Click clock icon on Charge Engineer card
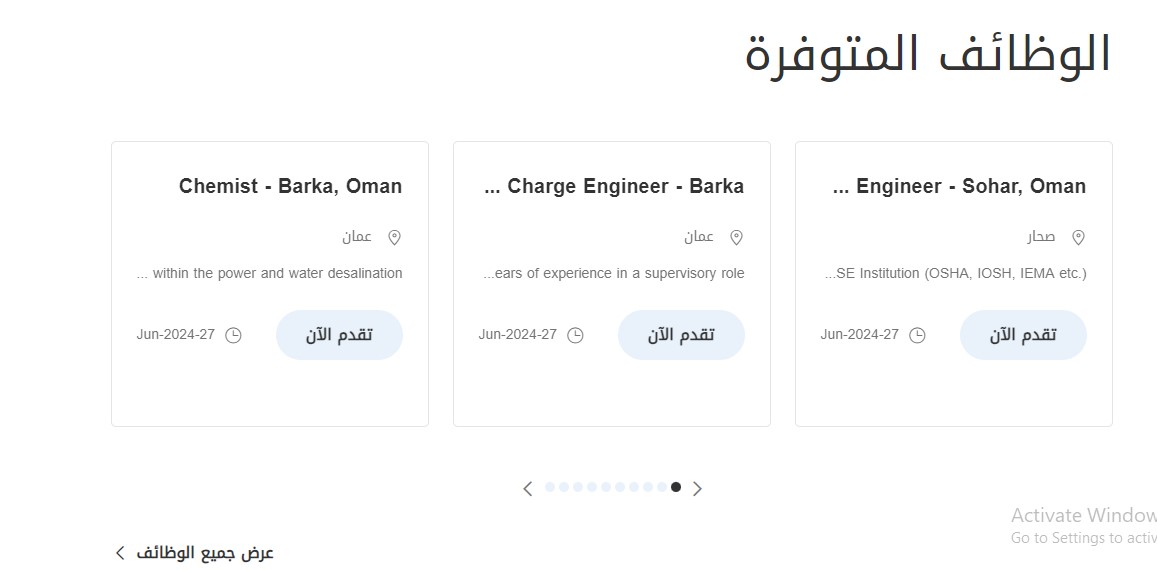 [575, 335]
